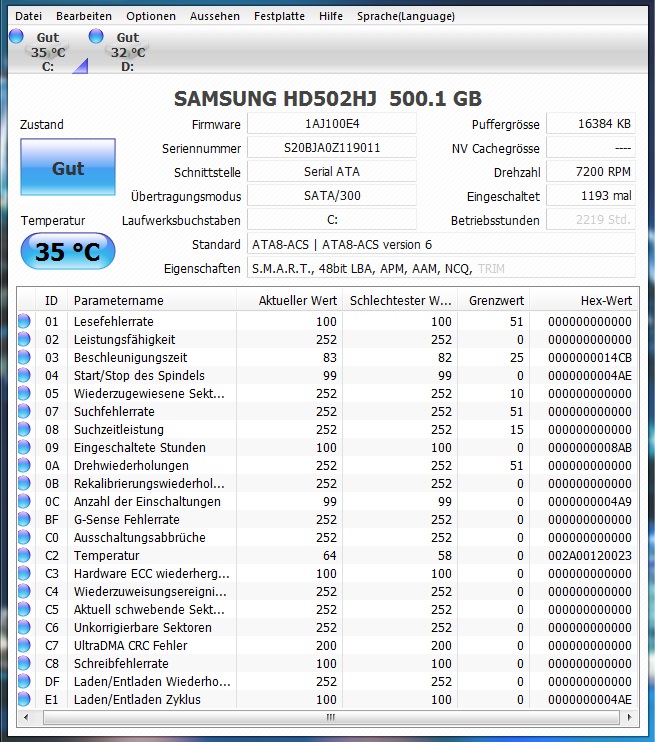Click the Hex-Wert column header
This screenshot has width=655, height=742.
[584, 300]
